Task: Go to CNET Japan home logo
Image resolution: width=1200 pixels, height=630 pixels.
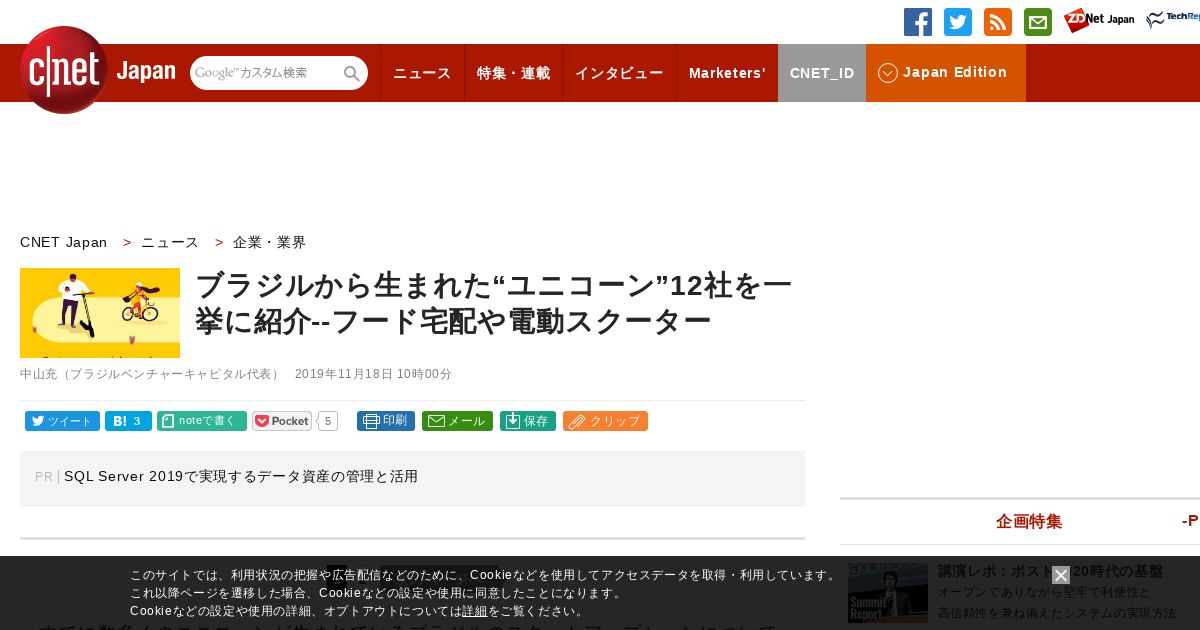Action: (x=97, y=70)
